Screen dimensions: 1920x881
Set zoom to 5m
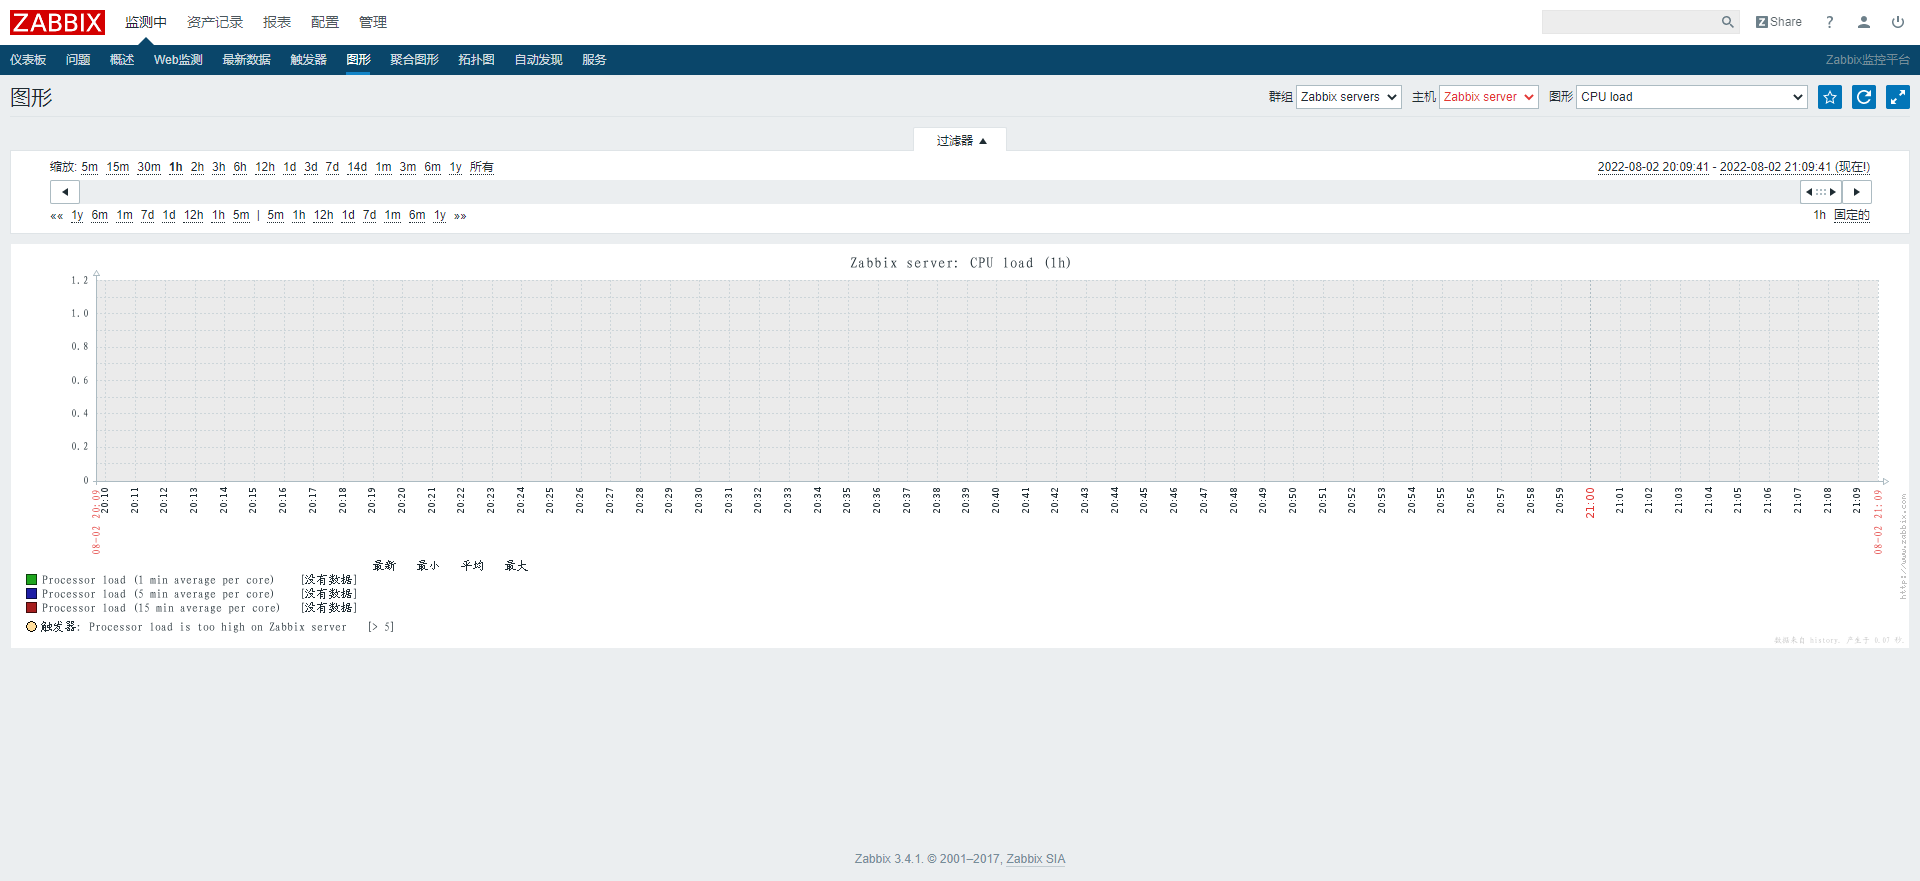tap(90, 167)
